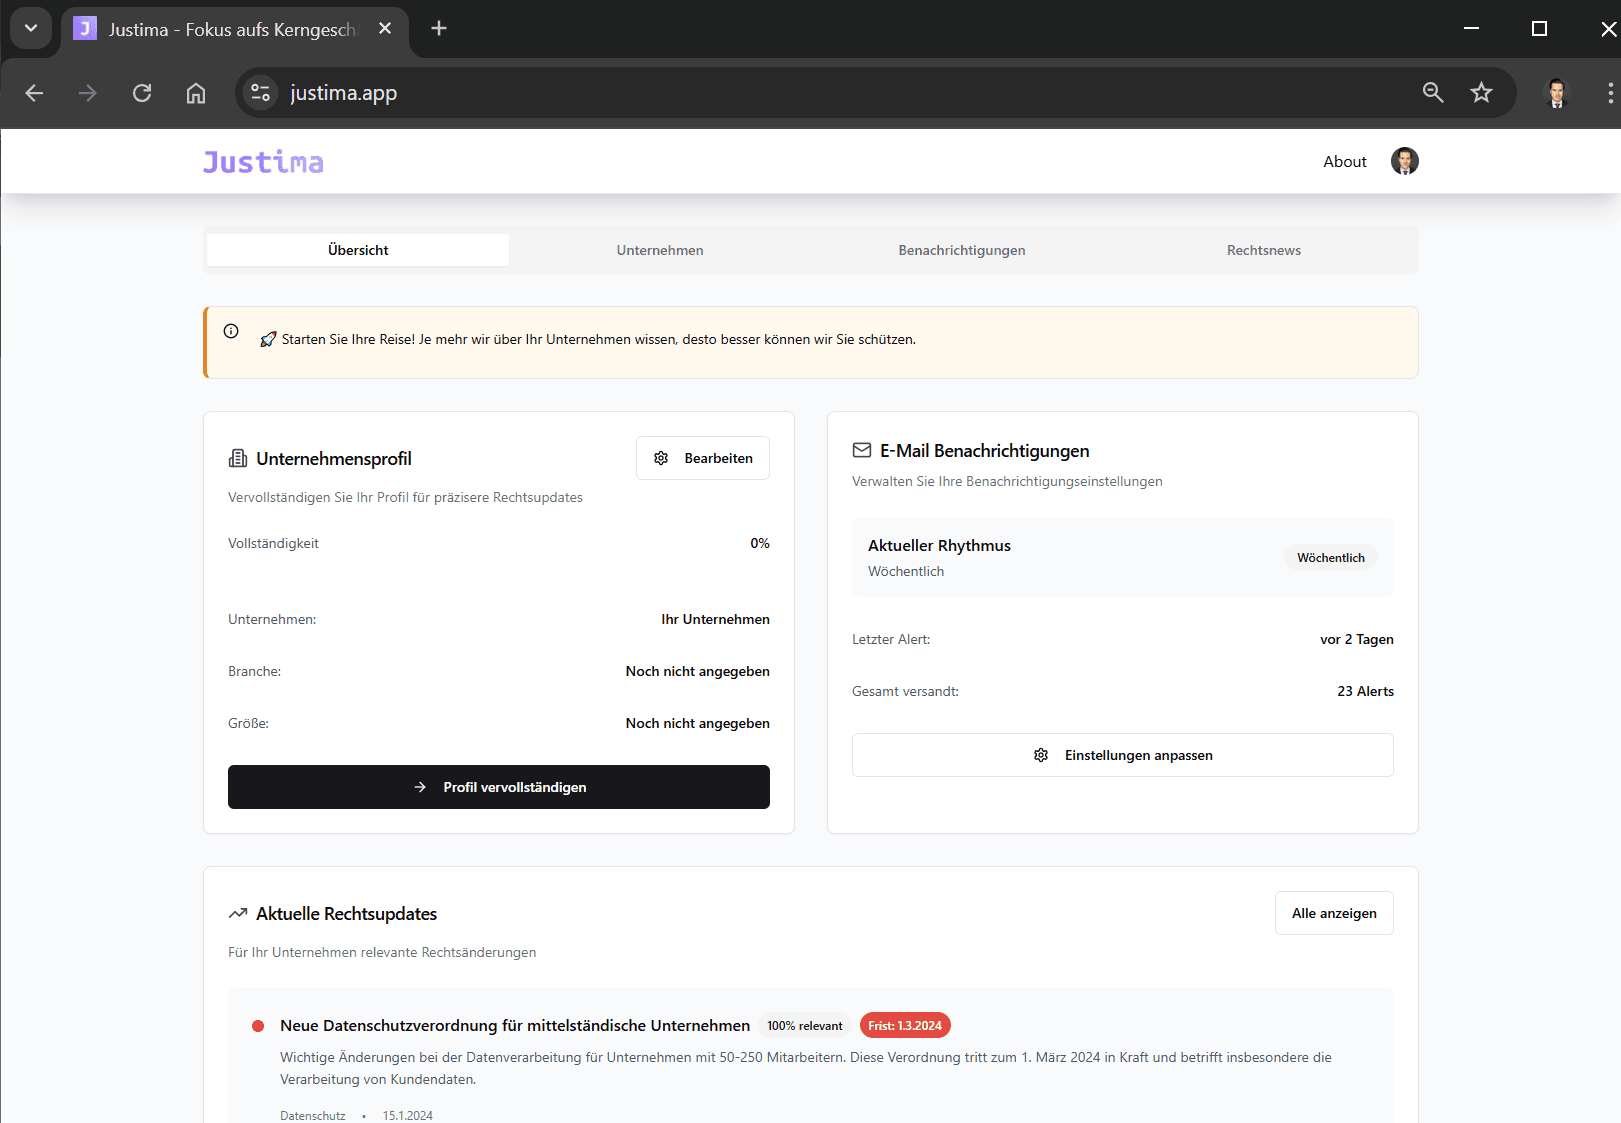
Task: Click the Aktueller Rhythmus heading
Action: click(x=939, y=545)
